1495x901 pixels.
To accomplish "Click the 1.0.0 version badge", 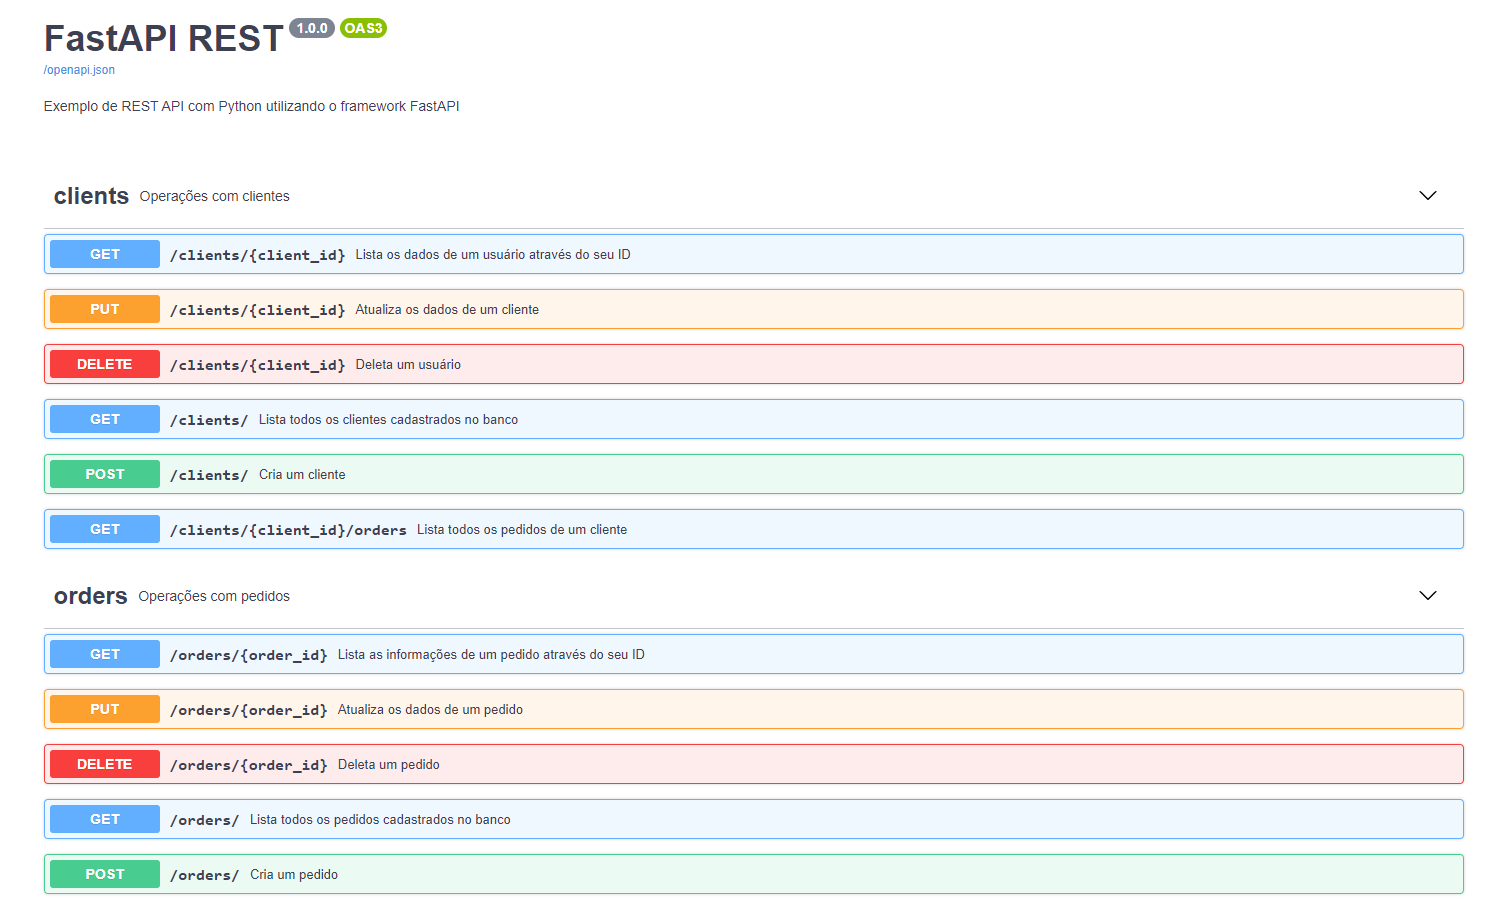I will click(x=311, y=28).
